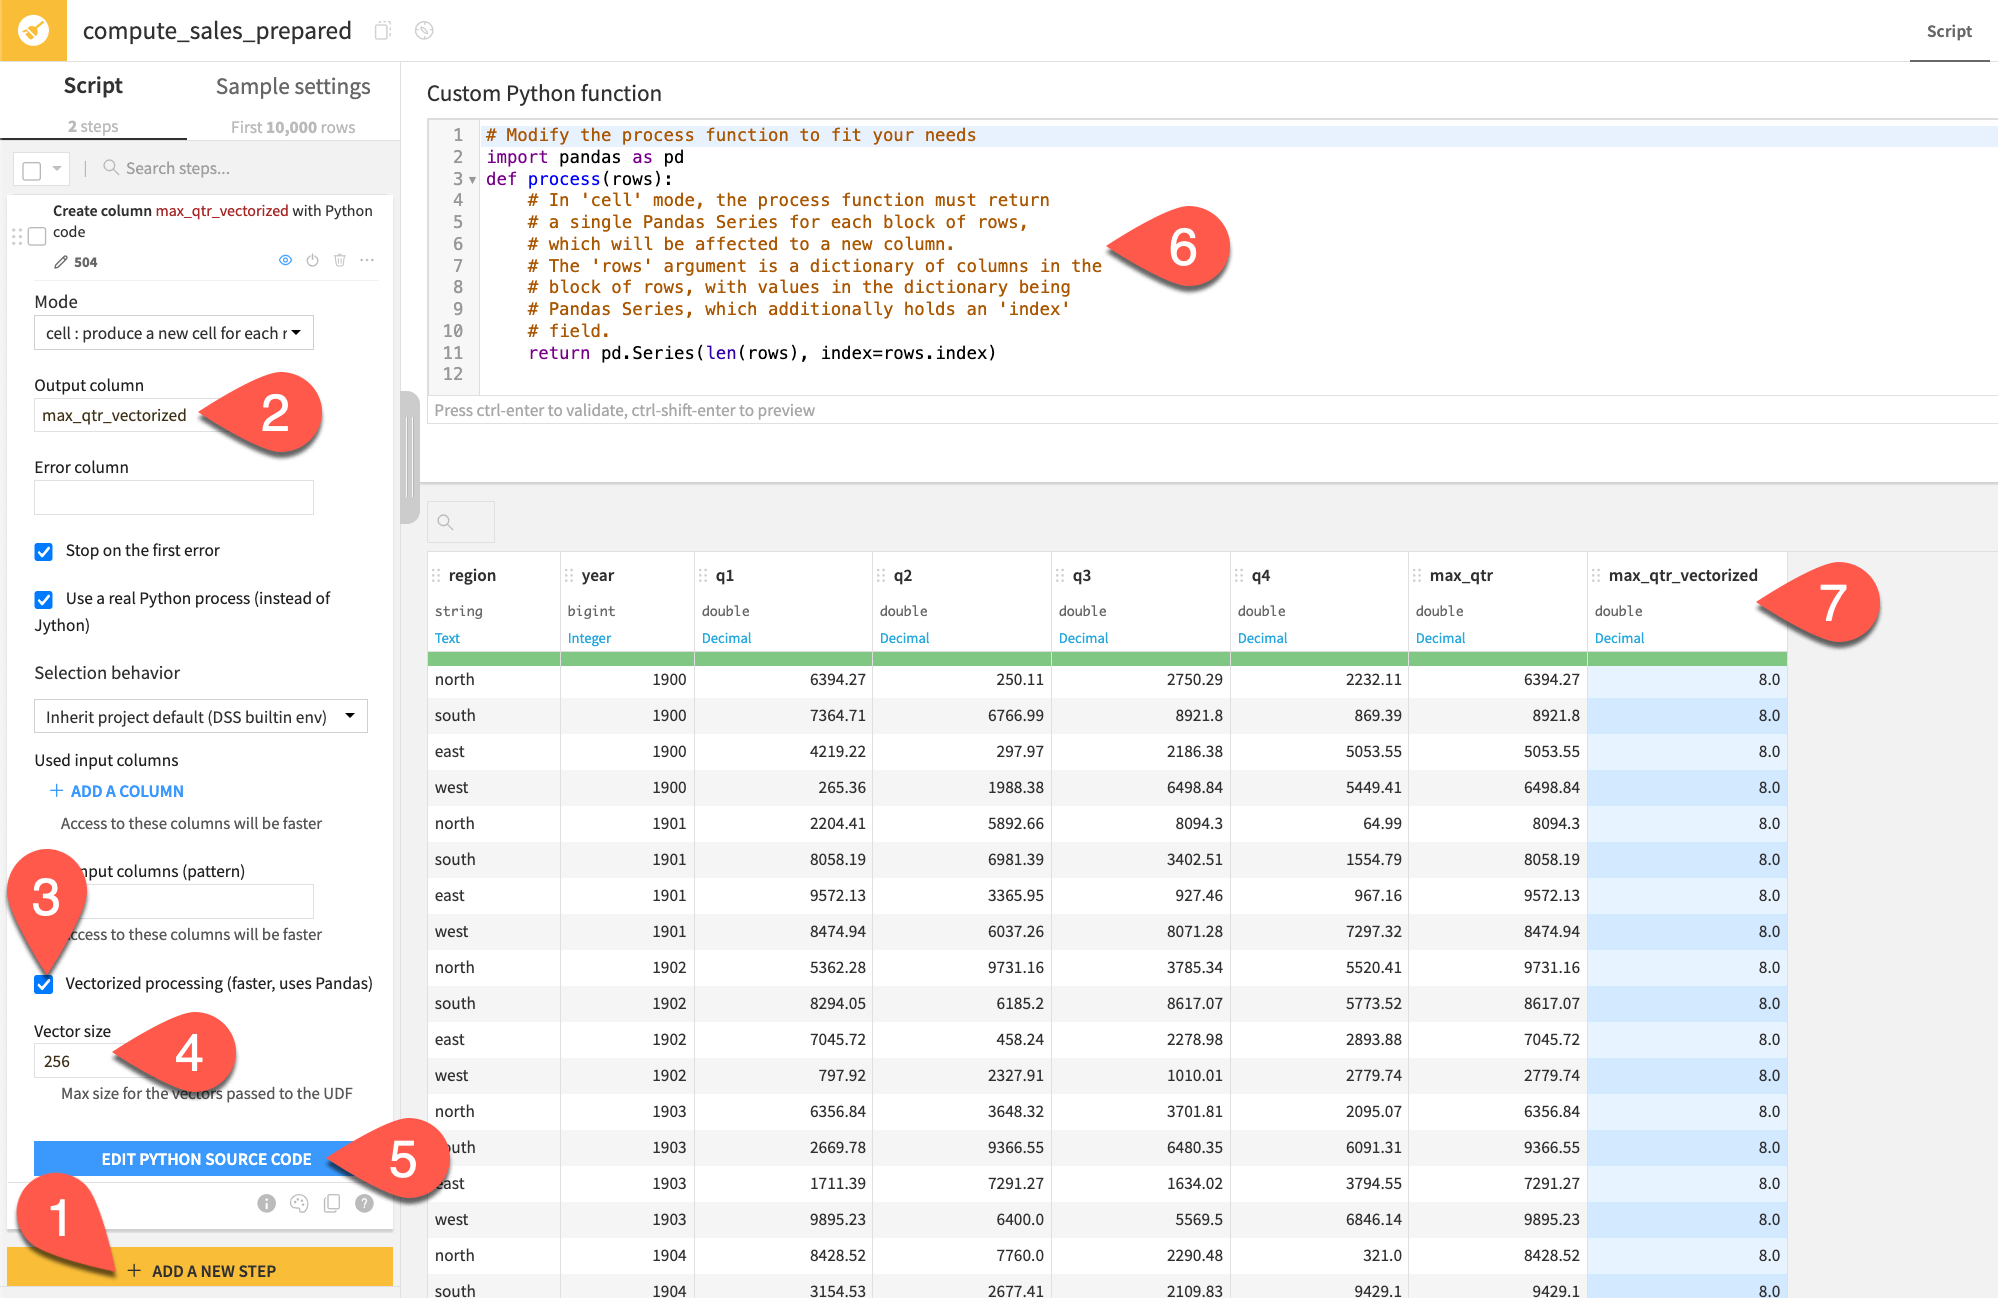Click the Decimal meaning under max_qtr_vectorized
Screen dimensions: 1998x1298
pos(1619,638)
